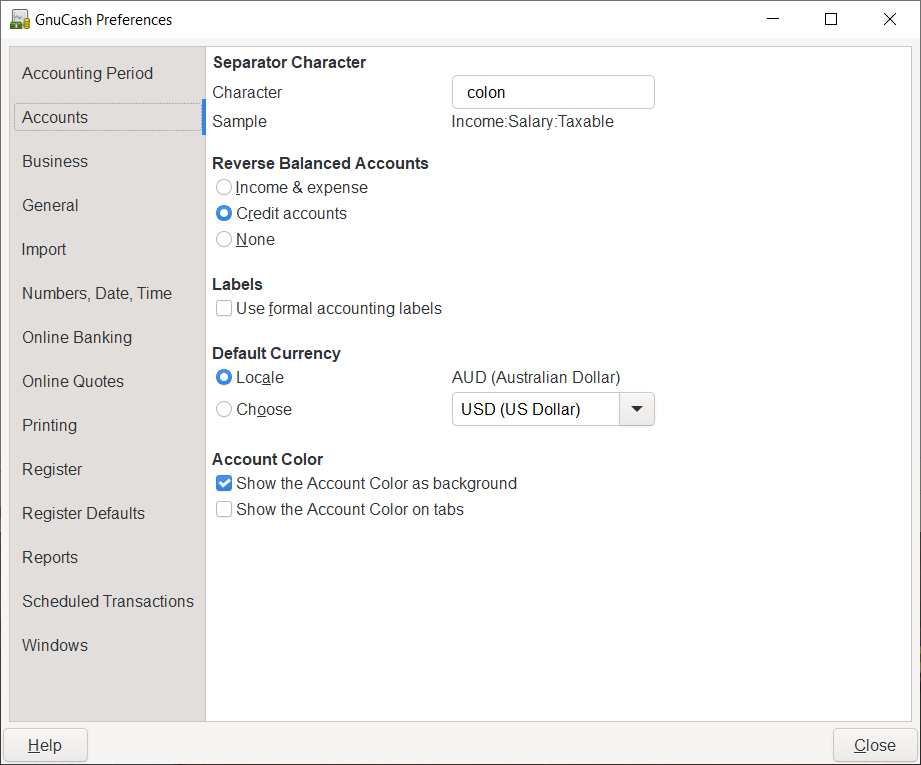Click the USD (US Dollar) combo box

[x=536, y=409]
